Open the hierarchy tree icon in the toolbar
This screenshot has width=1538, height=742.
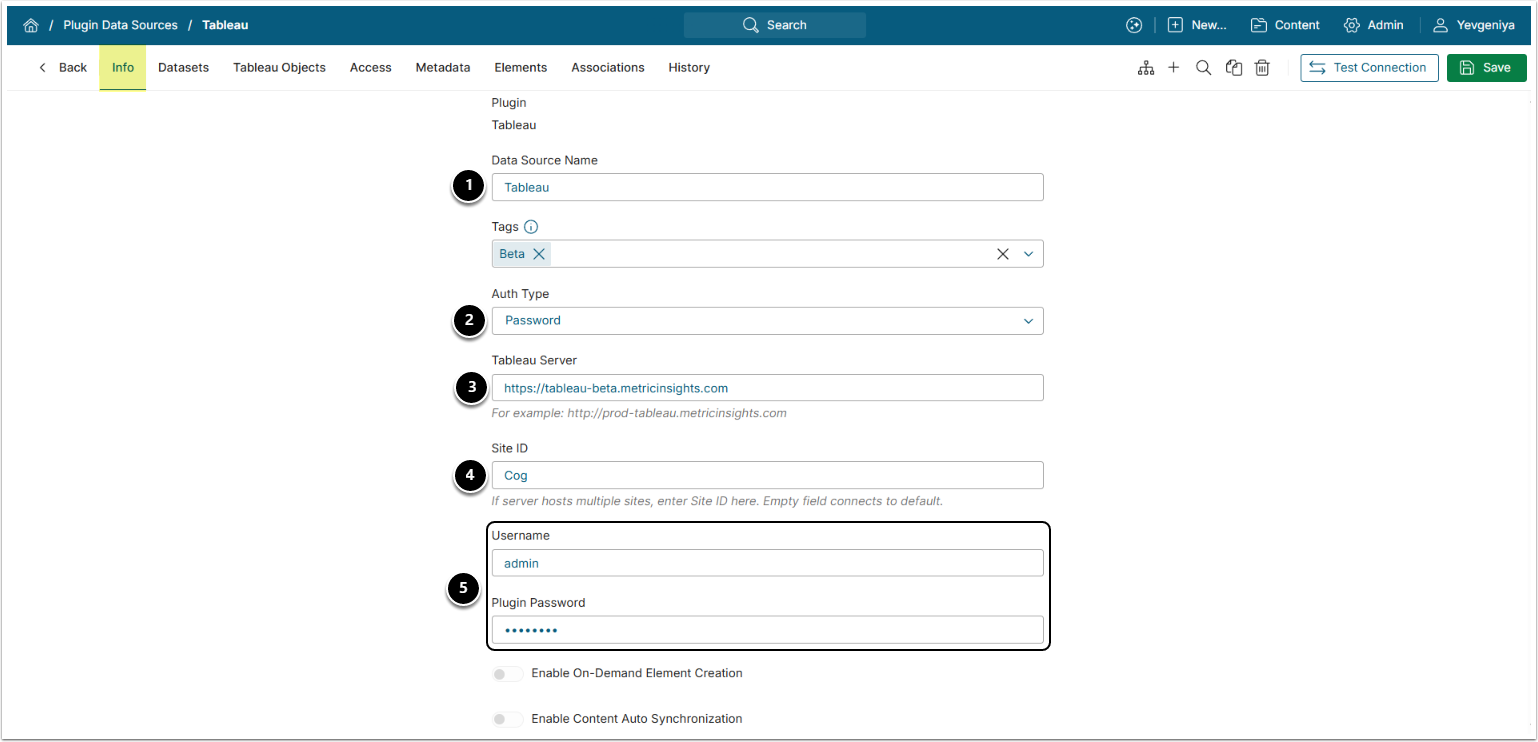point(1146,68)
